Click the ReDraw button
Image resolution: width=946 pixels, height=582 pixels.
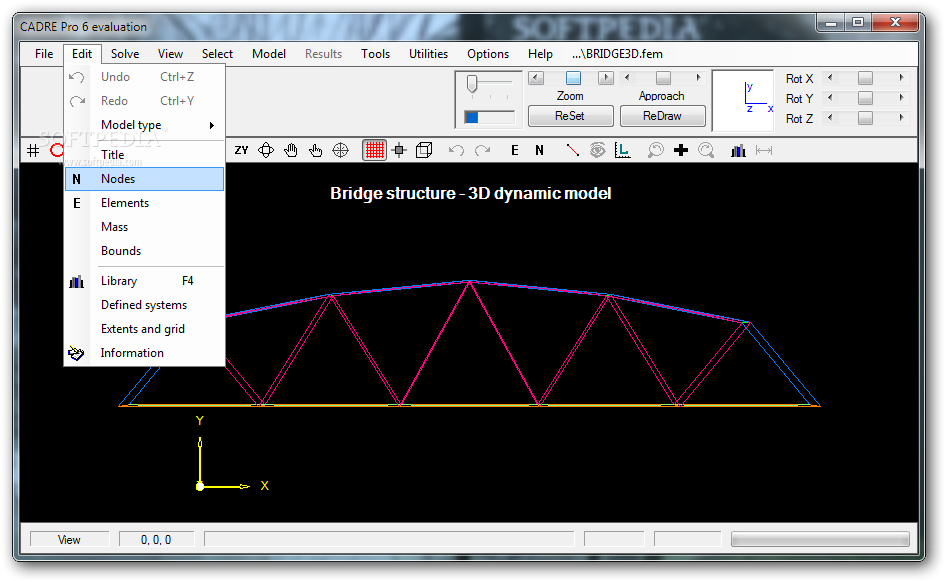click(x=662, y=116)
